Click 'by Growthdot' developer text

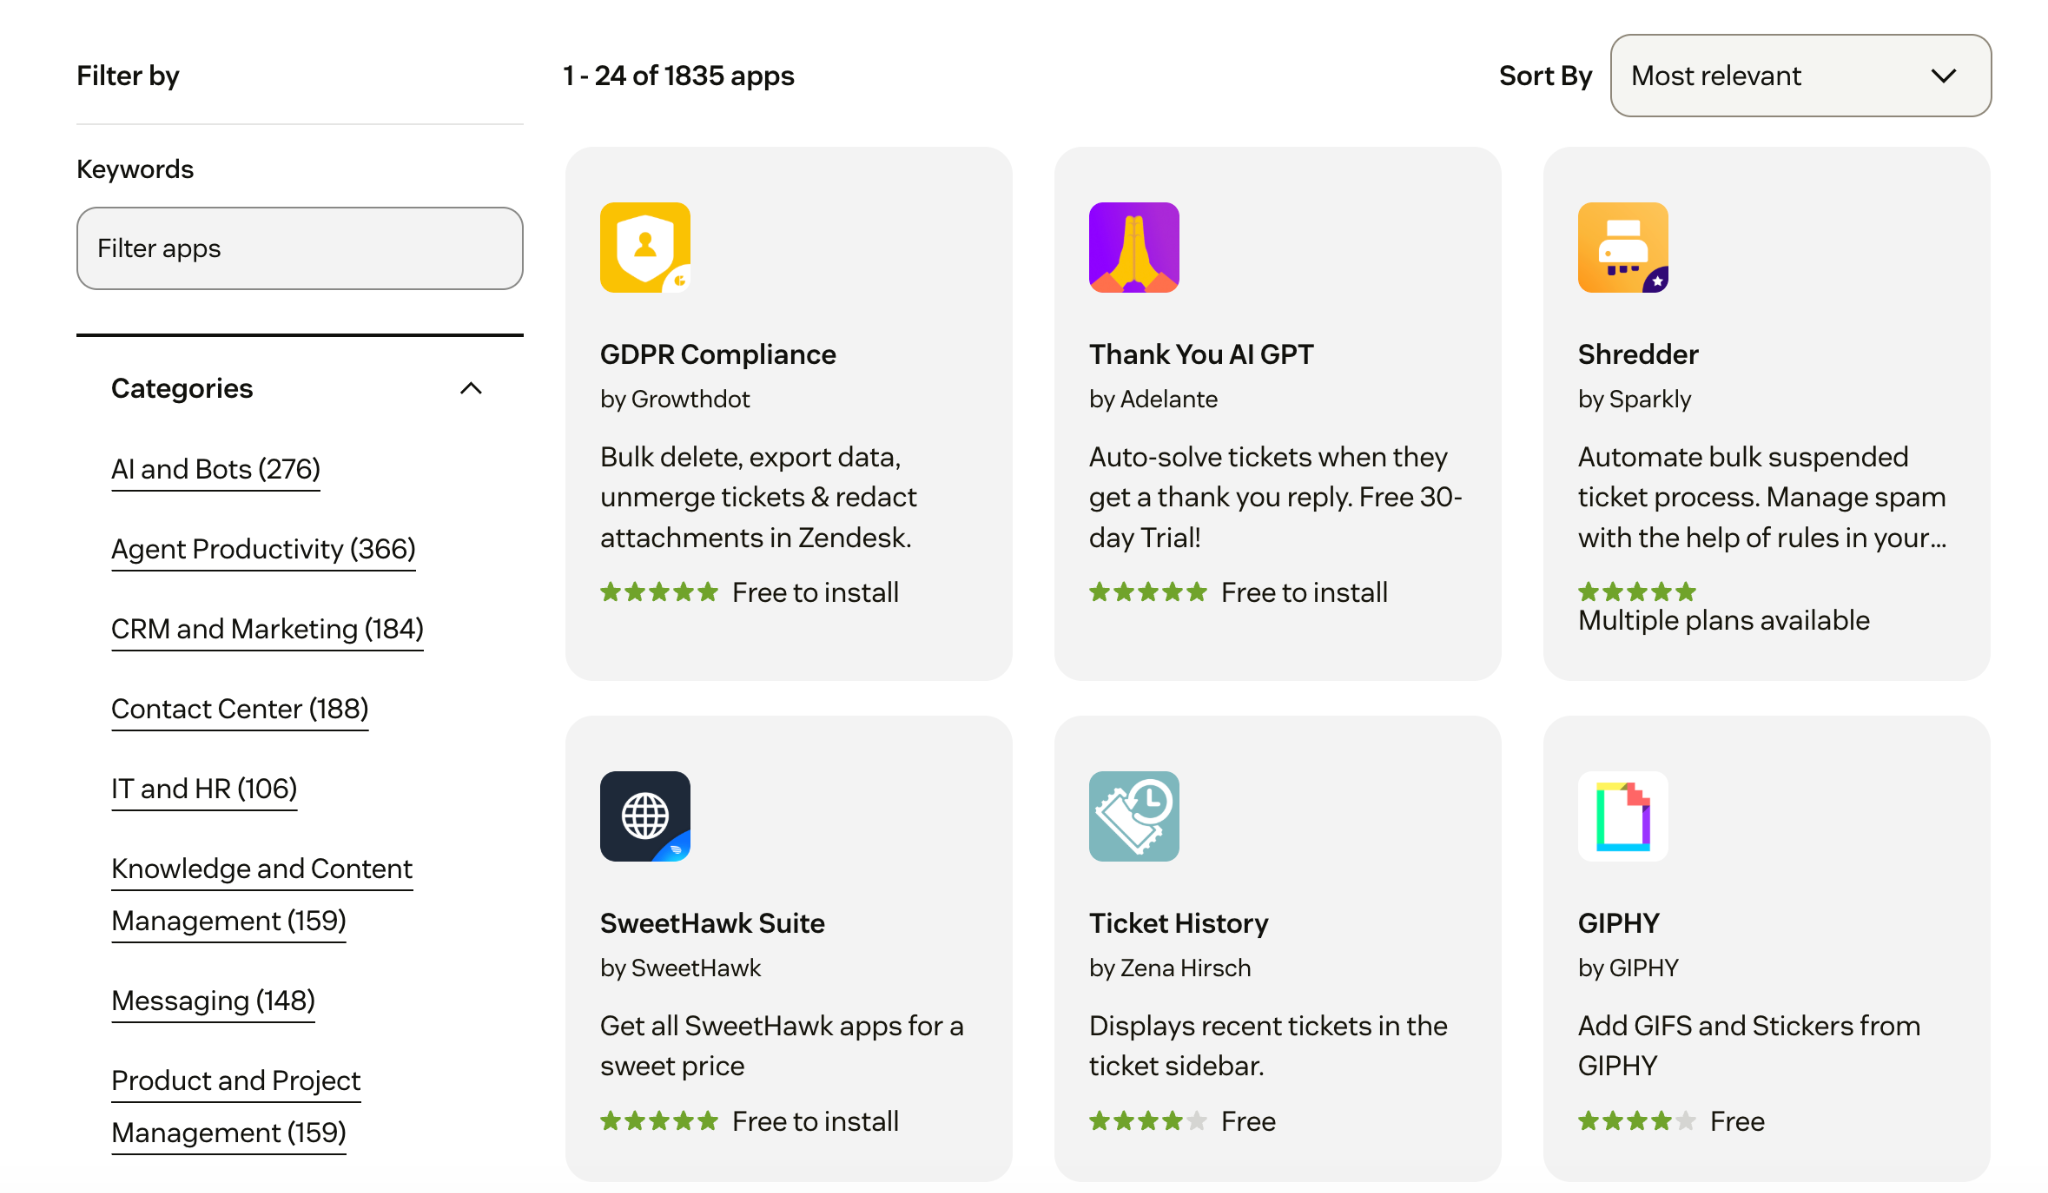coord(675,399)
